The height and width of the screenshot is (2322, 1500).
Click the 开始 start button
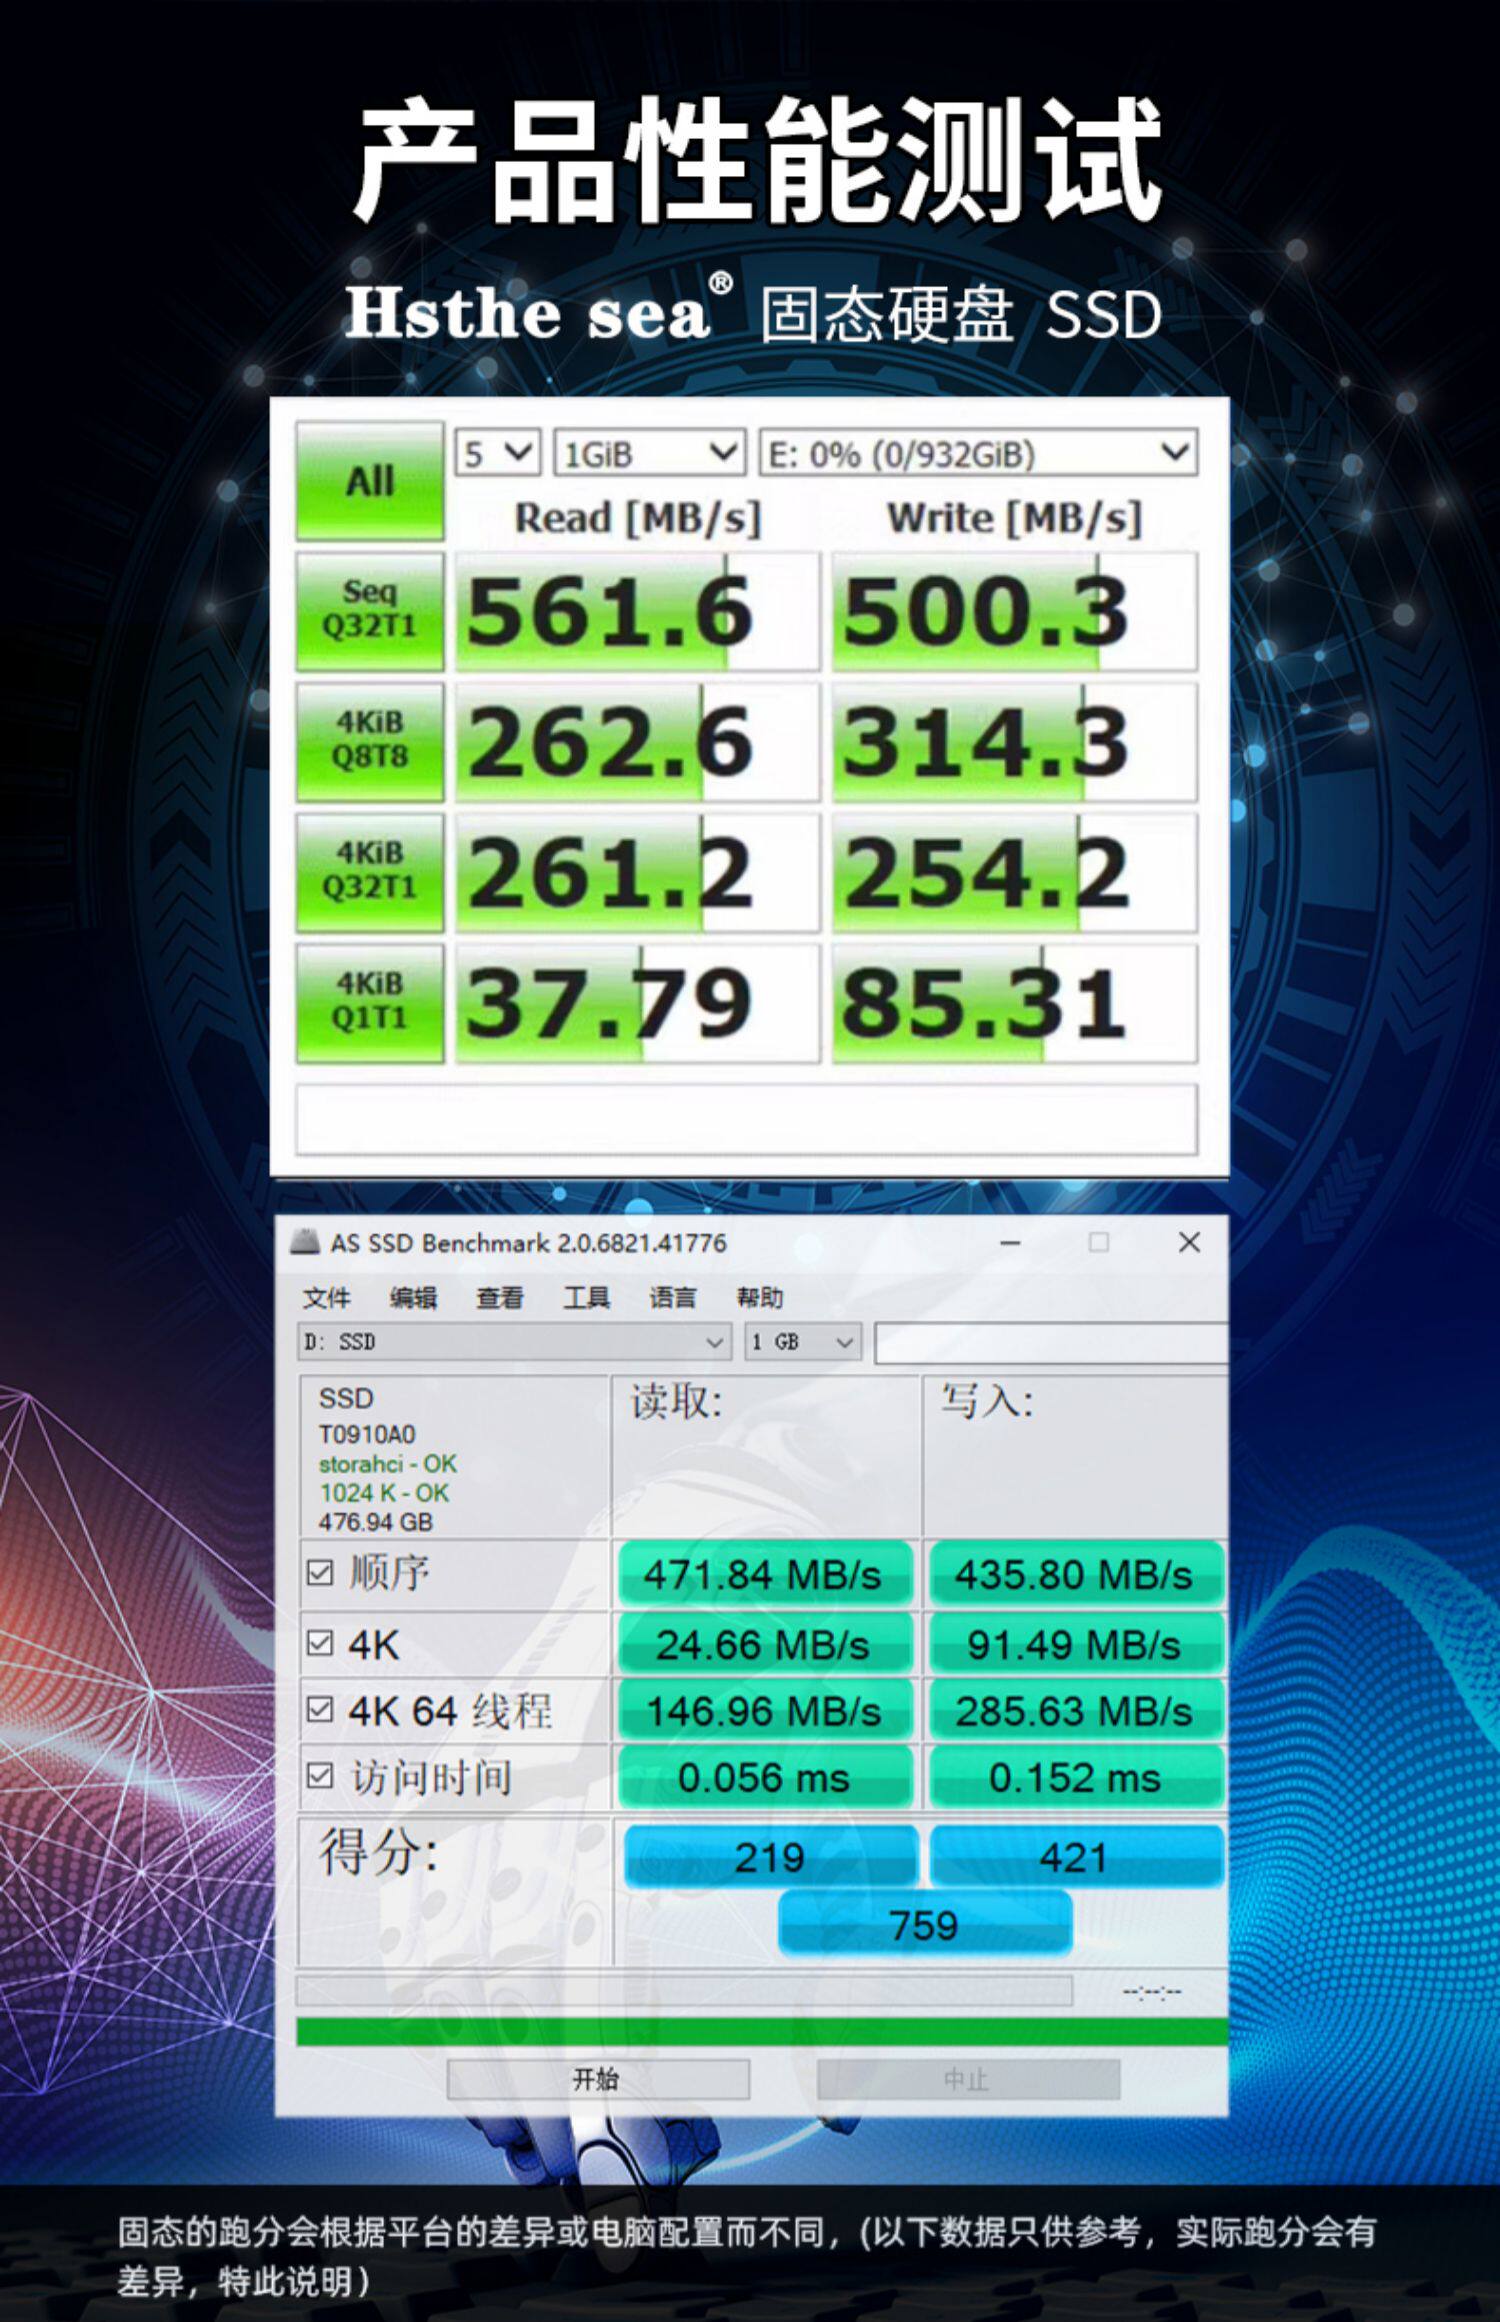point(598,2080)
